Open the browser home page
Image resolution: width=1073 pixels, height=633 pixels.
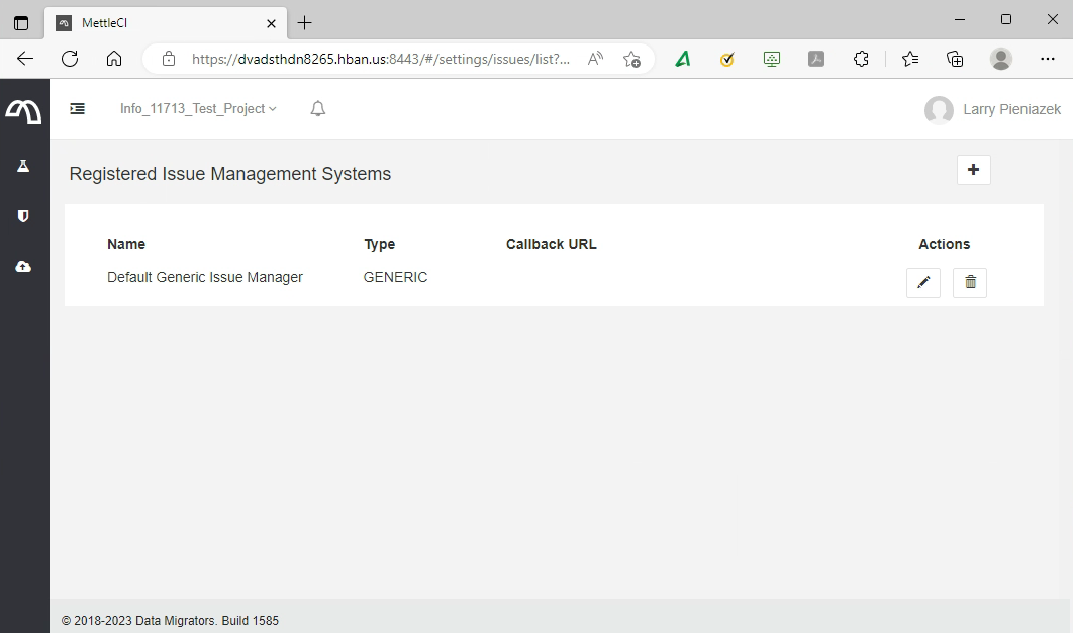click(114, 59)
